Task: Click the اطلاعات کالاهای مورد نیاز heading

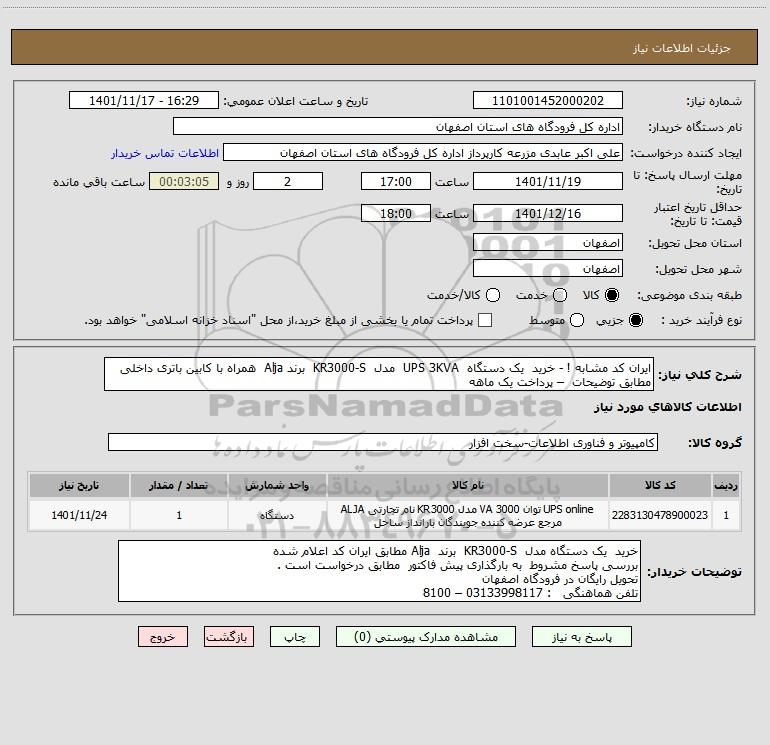Action: [x=667, y=407]
